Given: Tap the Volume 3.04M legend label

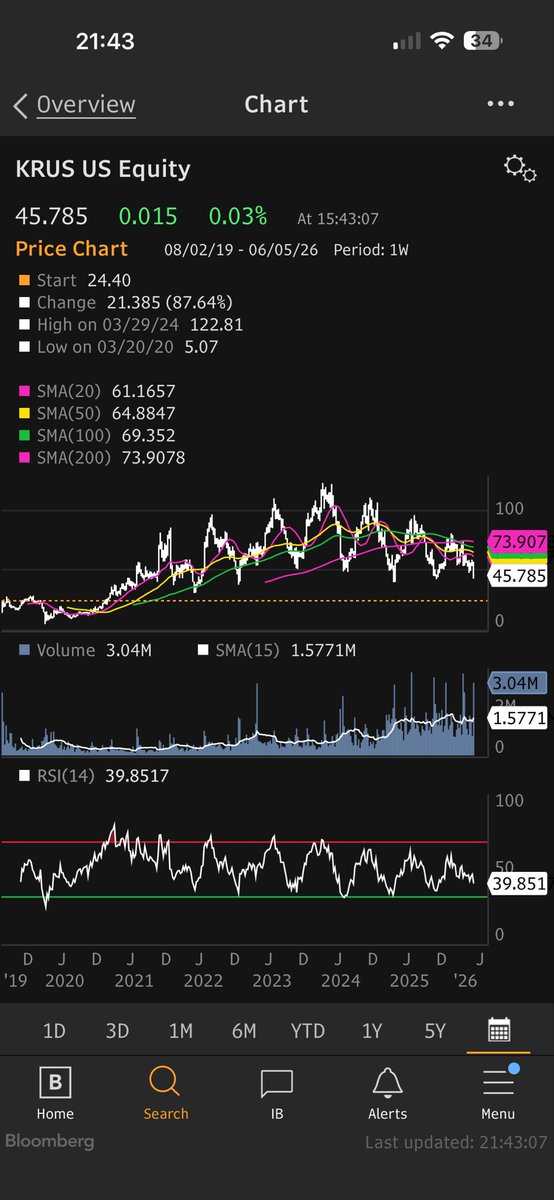Looking at the screenshot, I should [85, 651].
